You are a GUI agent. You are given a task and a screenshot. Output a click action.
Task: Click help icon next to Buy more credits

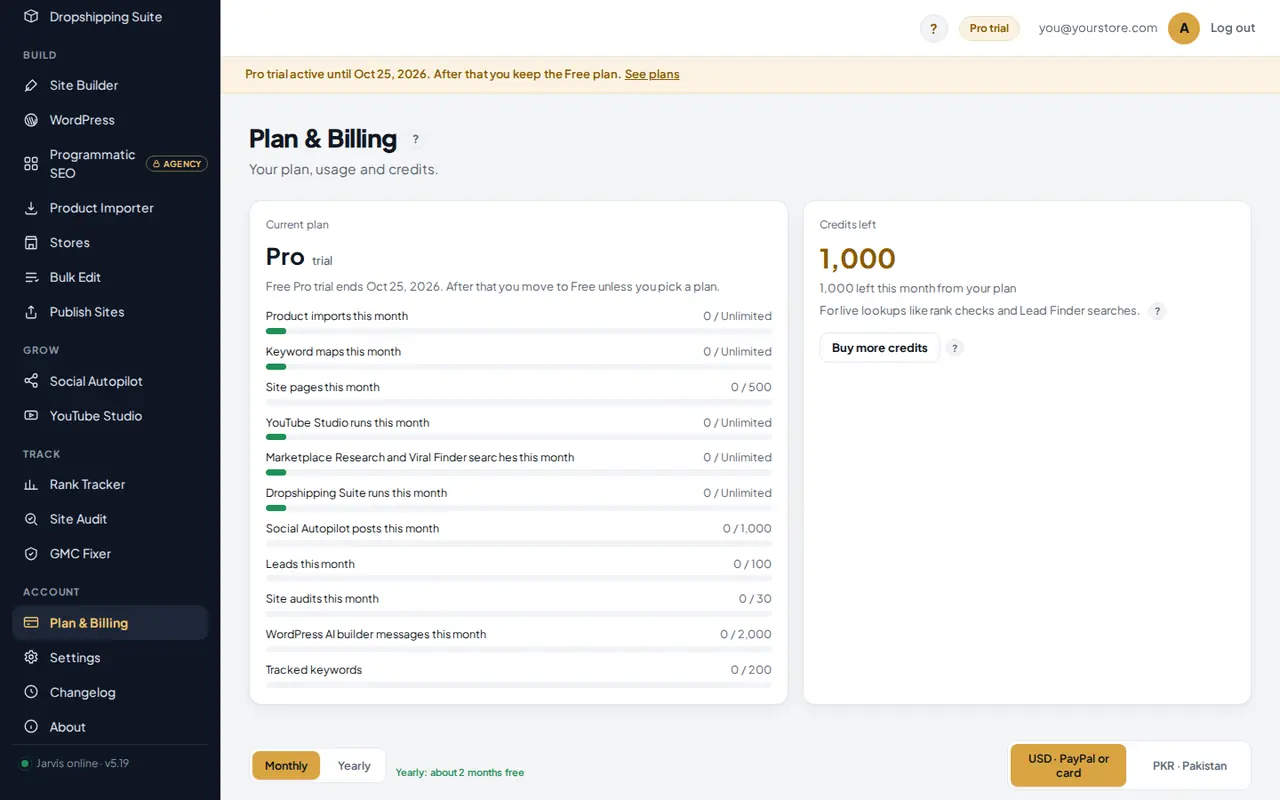click(955, 348)
